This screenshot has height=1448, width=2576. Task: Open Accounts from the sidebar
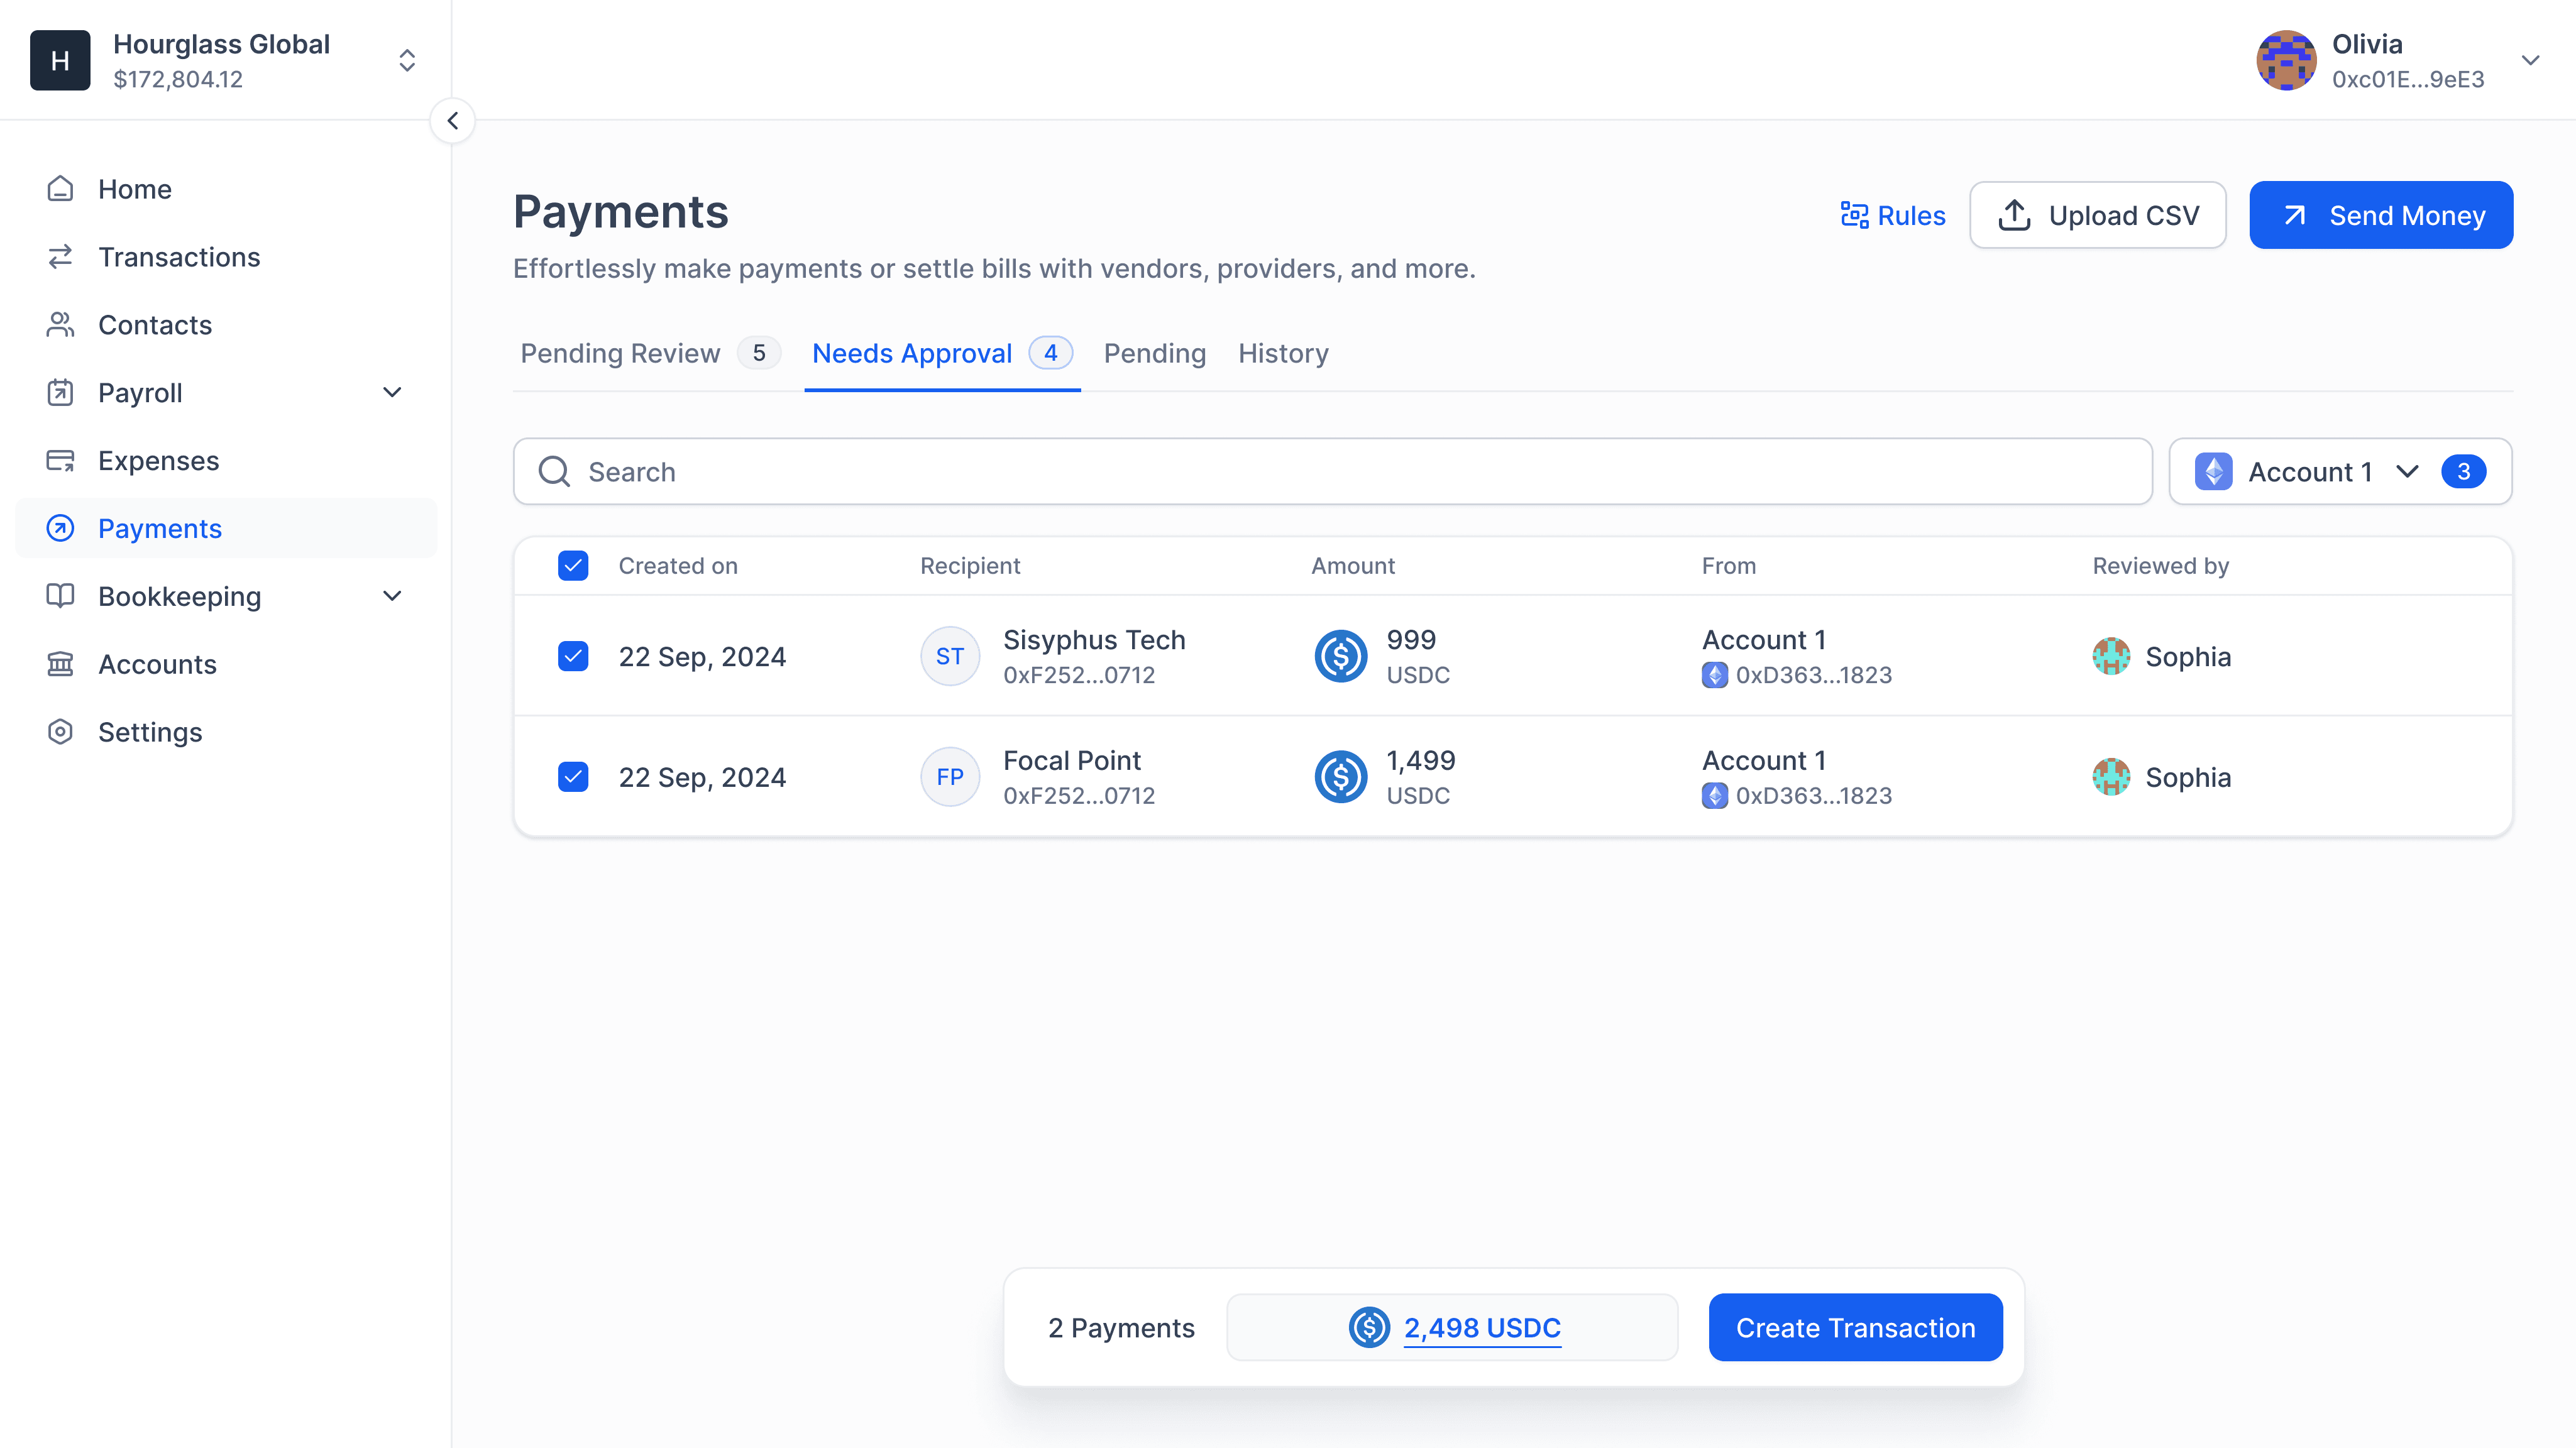(157, 664)
